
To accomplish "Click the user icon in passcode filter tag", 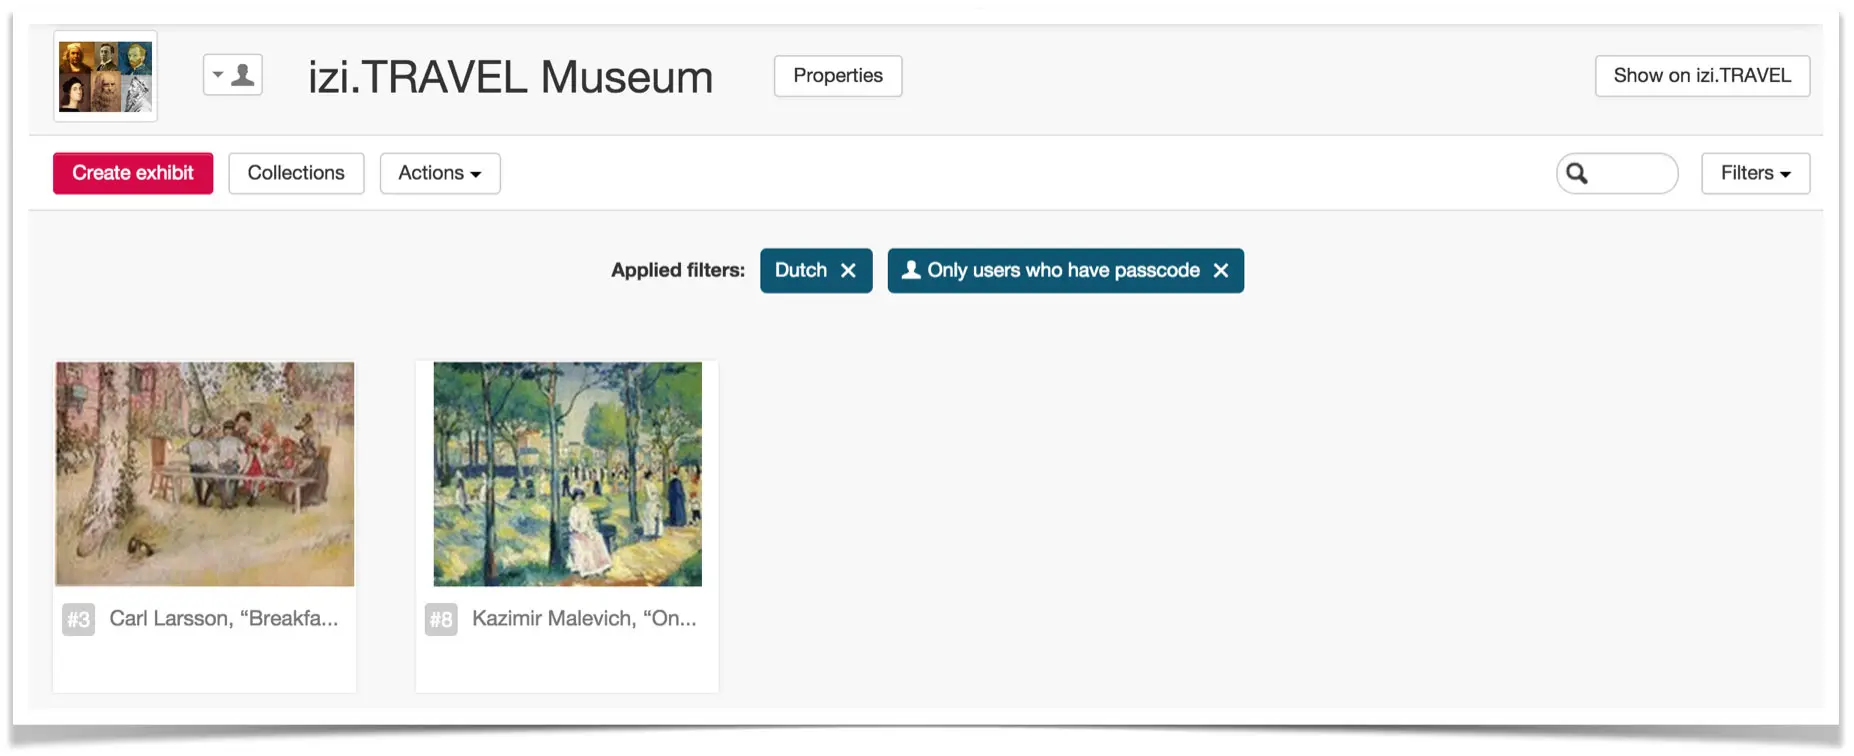I will point(911,270).
